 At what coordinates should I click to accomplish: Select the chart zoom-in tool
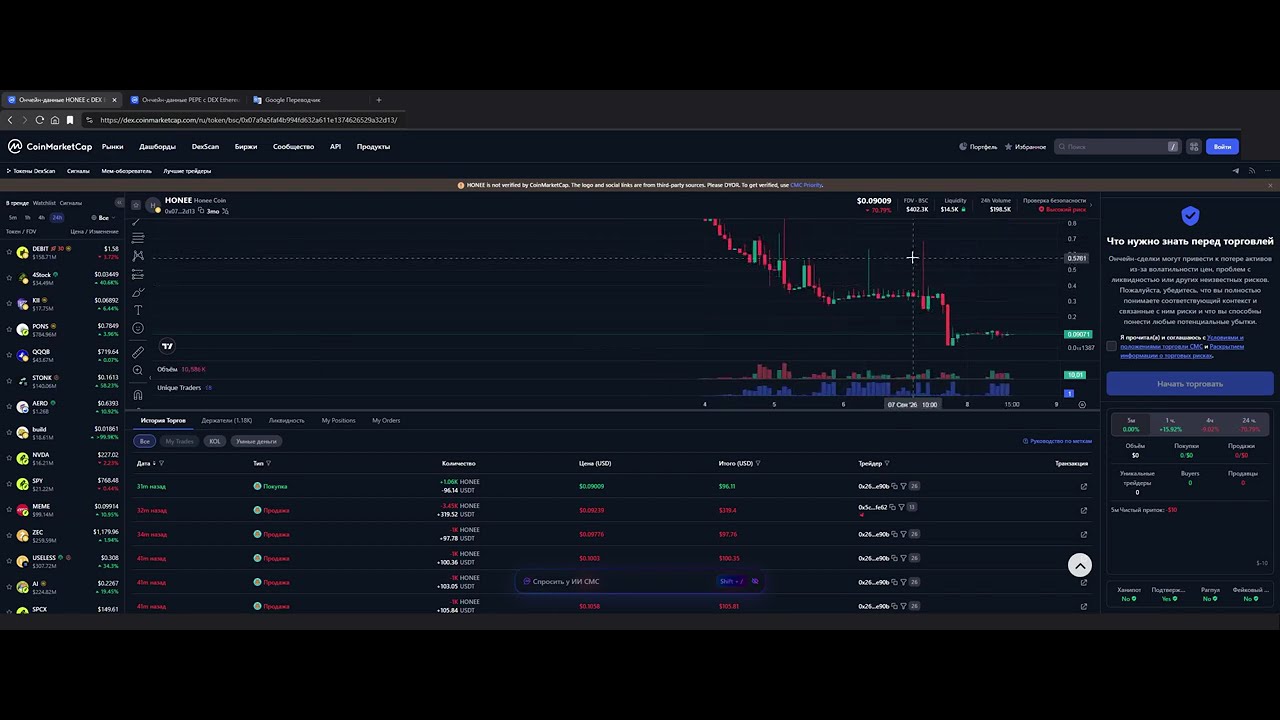[x=138, y=370]
